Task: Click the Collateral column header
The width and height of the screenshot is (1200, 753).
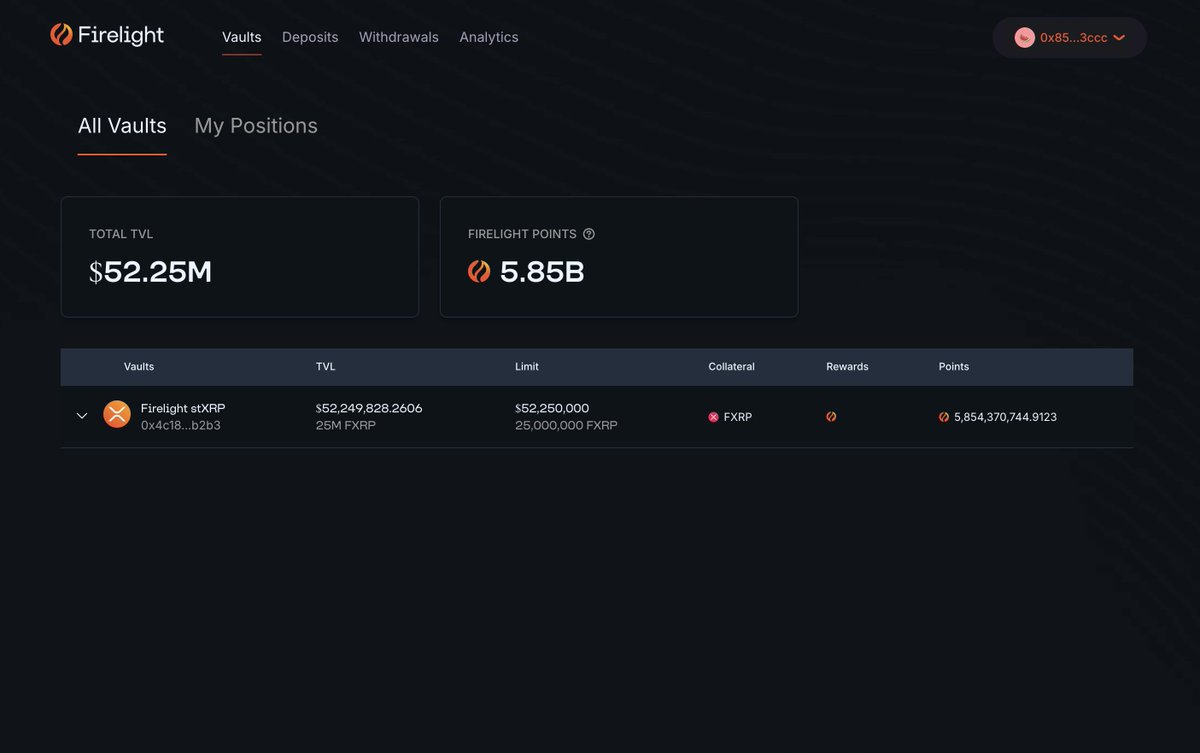Action: (x=732, y=367)
